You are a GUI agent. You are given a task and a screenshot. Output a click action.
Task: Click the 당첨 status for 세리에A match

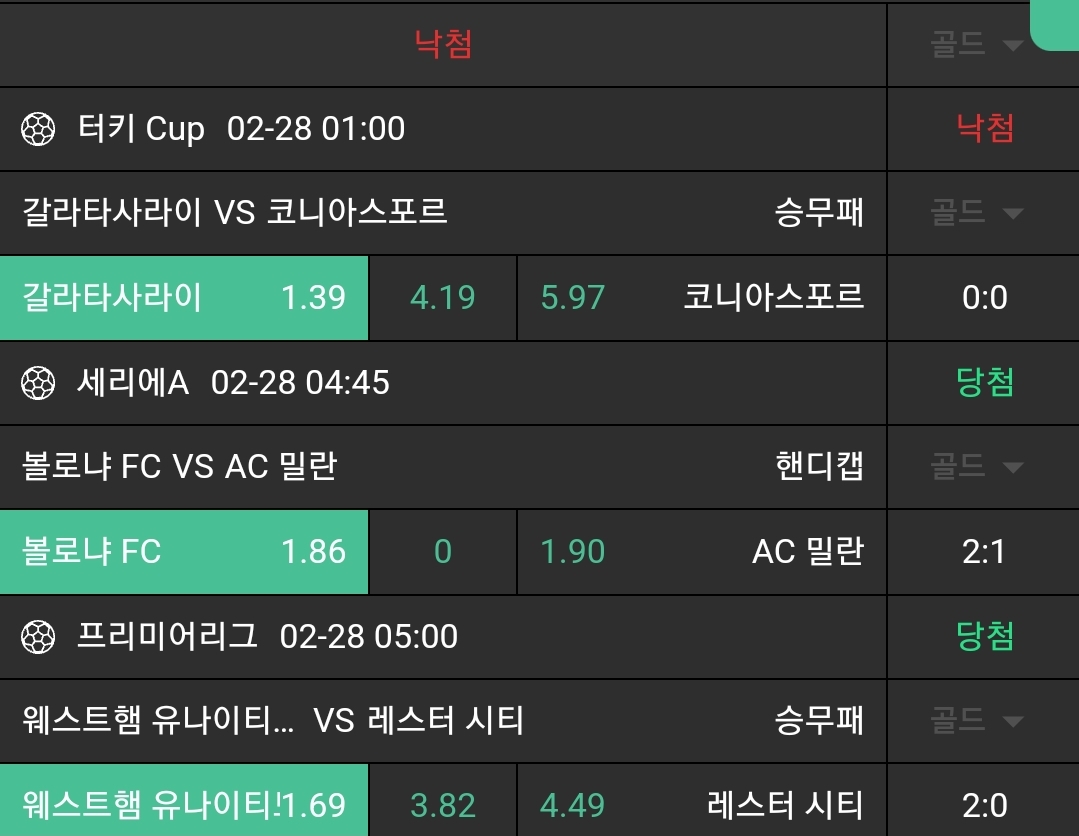point(985,382)
